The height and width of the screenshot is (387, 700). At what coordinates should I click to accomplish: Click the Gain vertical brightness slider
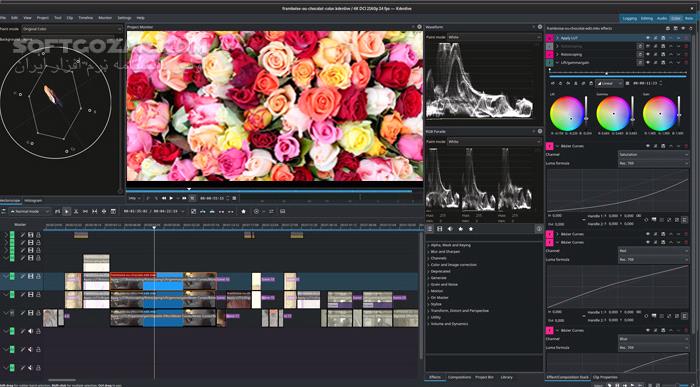[x=679, y=113]
